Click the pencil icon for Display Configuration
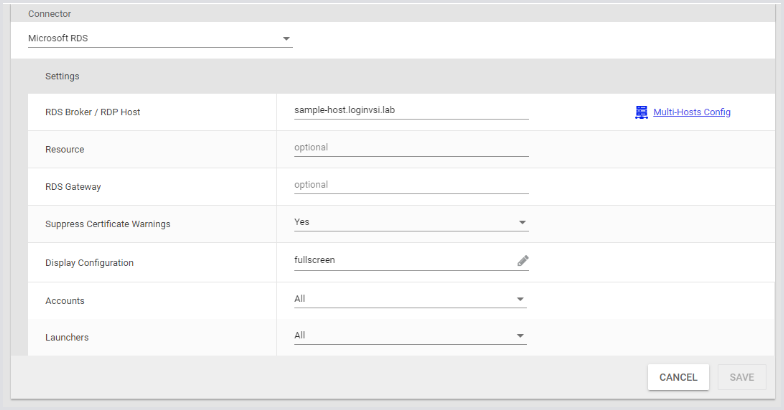 pos(522,260)
